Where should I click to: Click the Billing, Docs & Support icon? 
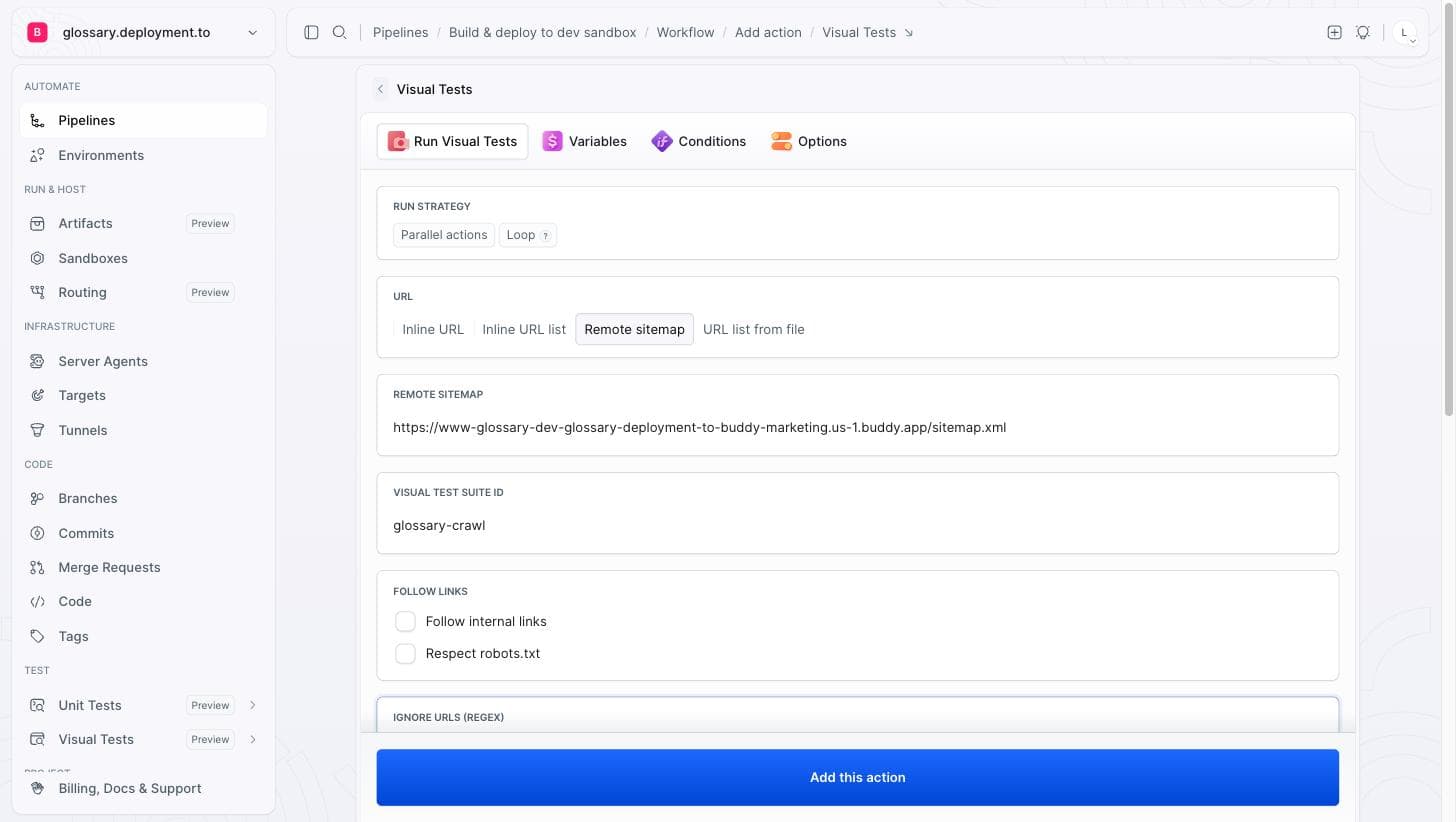(37, 788)
